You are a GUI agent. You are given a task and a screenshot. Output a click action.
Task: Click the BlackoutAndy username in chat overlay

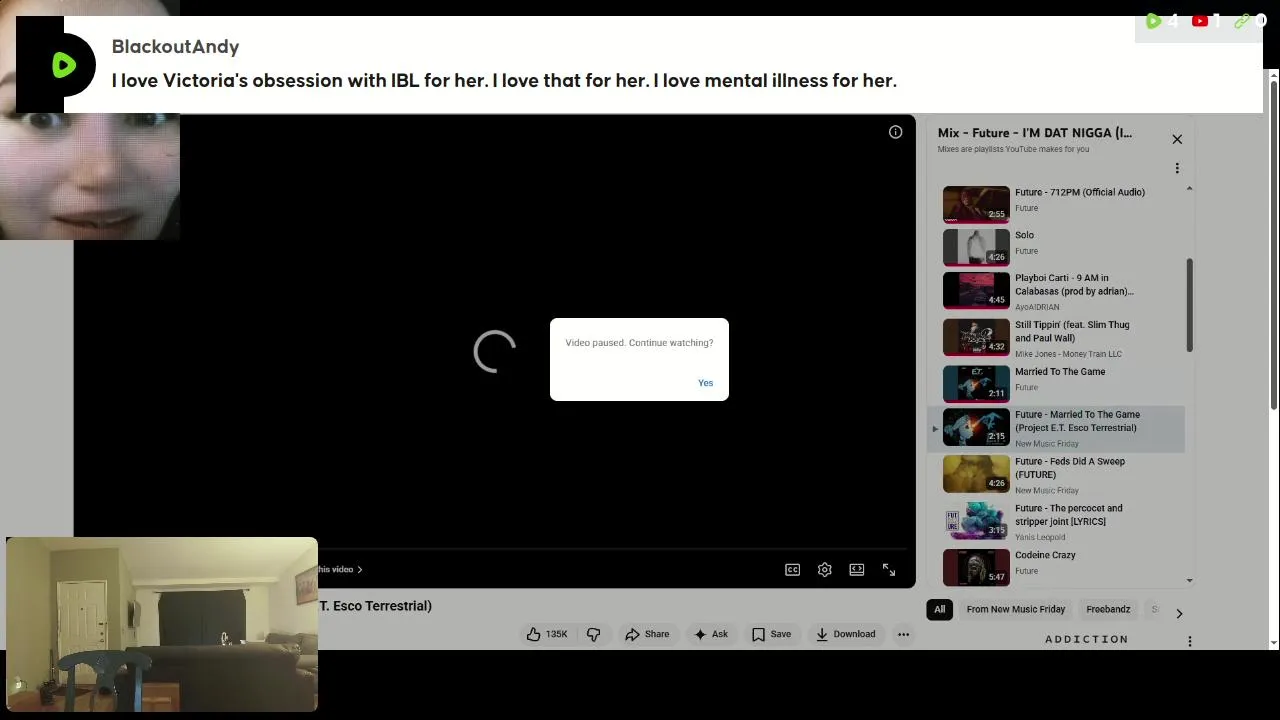(x=175, y=47)
